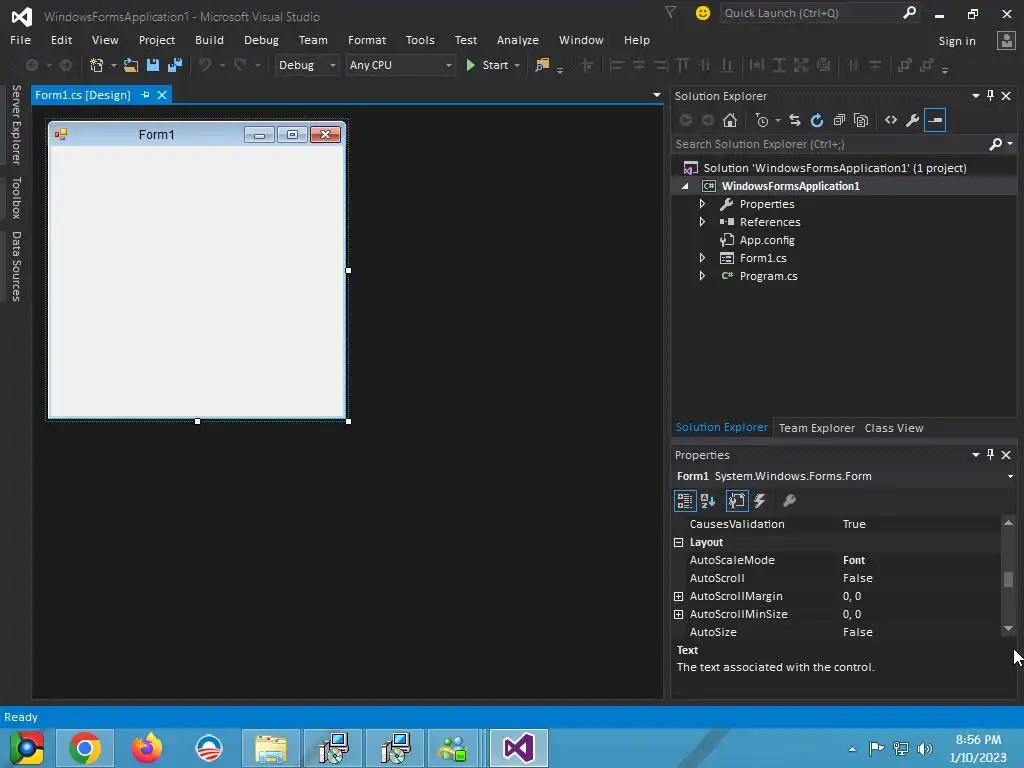The image size is (1024, 768).
Task: Open the Start button dropdown arrow
Action: 517,65
